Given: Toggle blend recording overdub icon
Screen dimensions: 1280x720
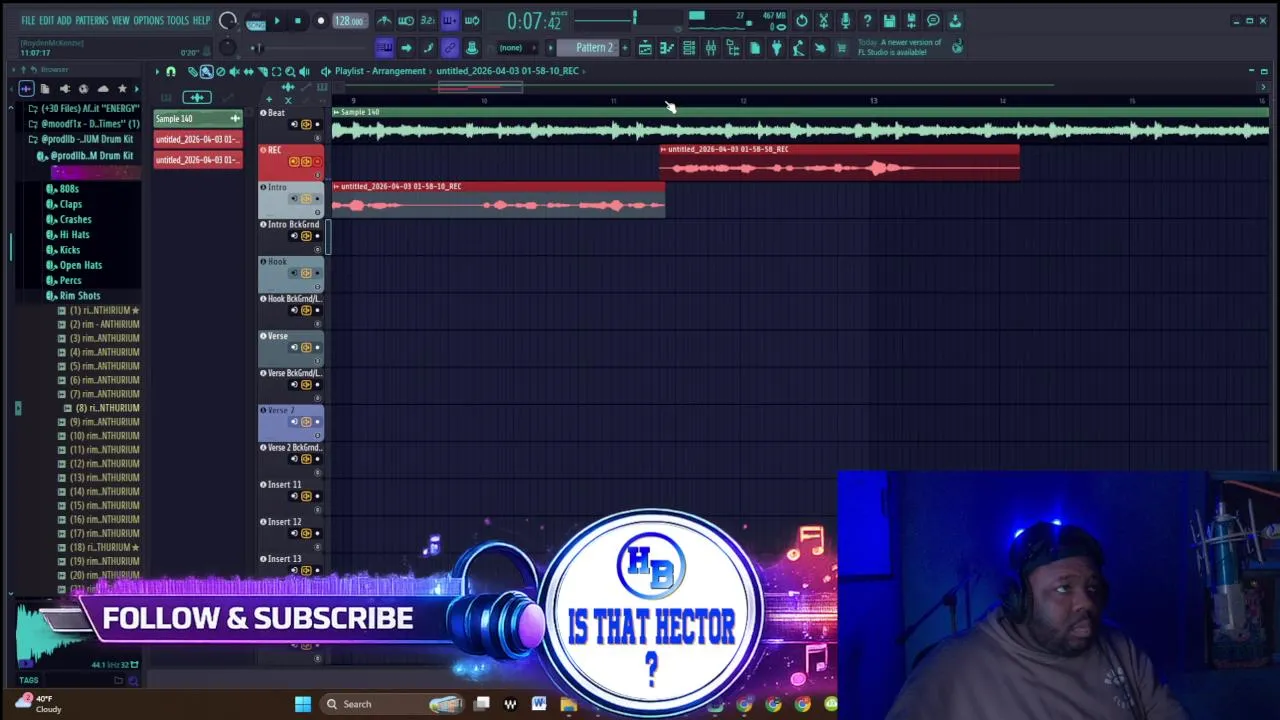Looking at the screenshot, I should click(x=449, y=20).
